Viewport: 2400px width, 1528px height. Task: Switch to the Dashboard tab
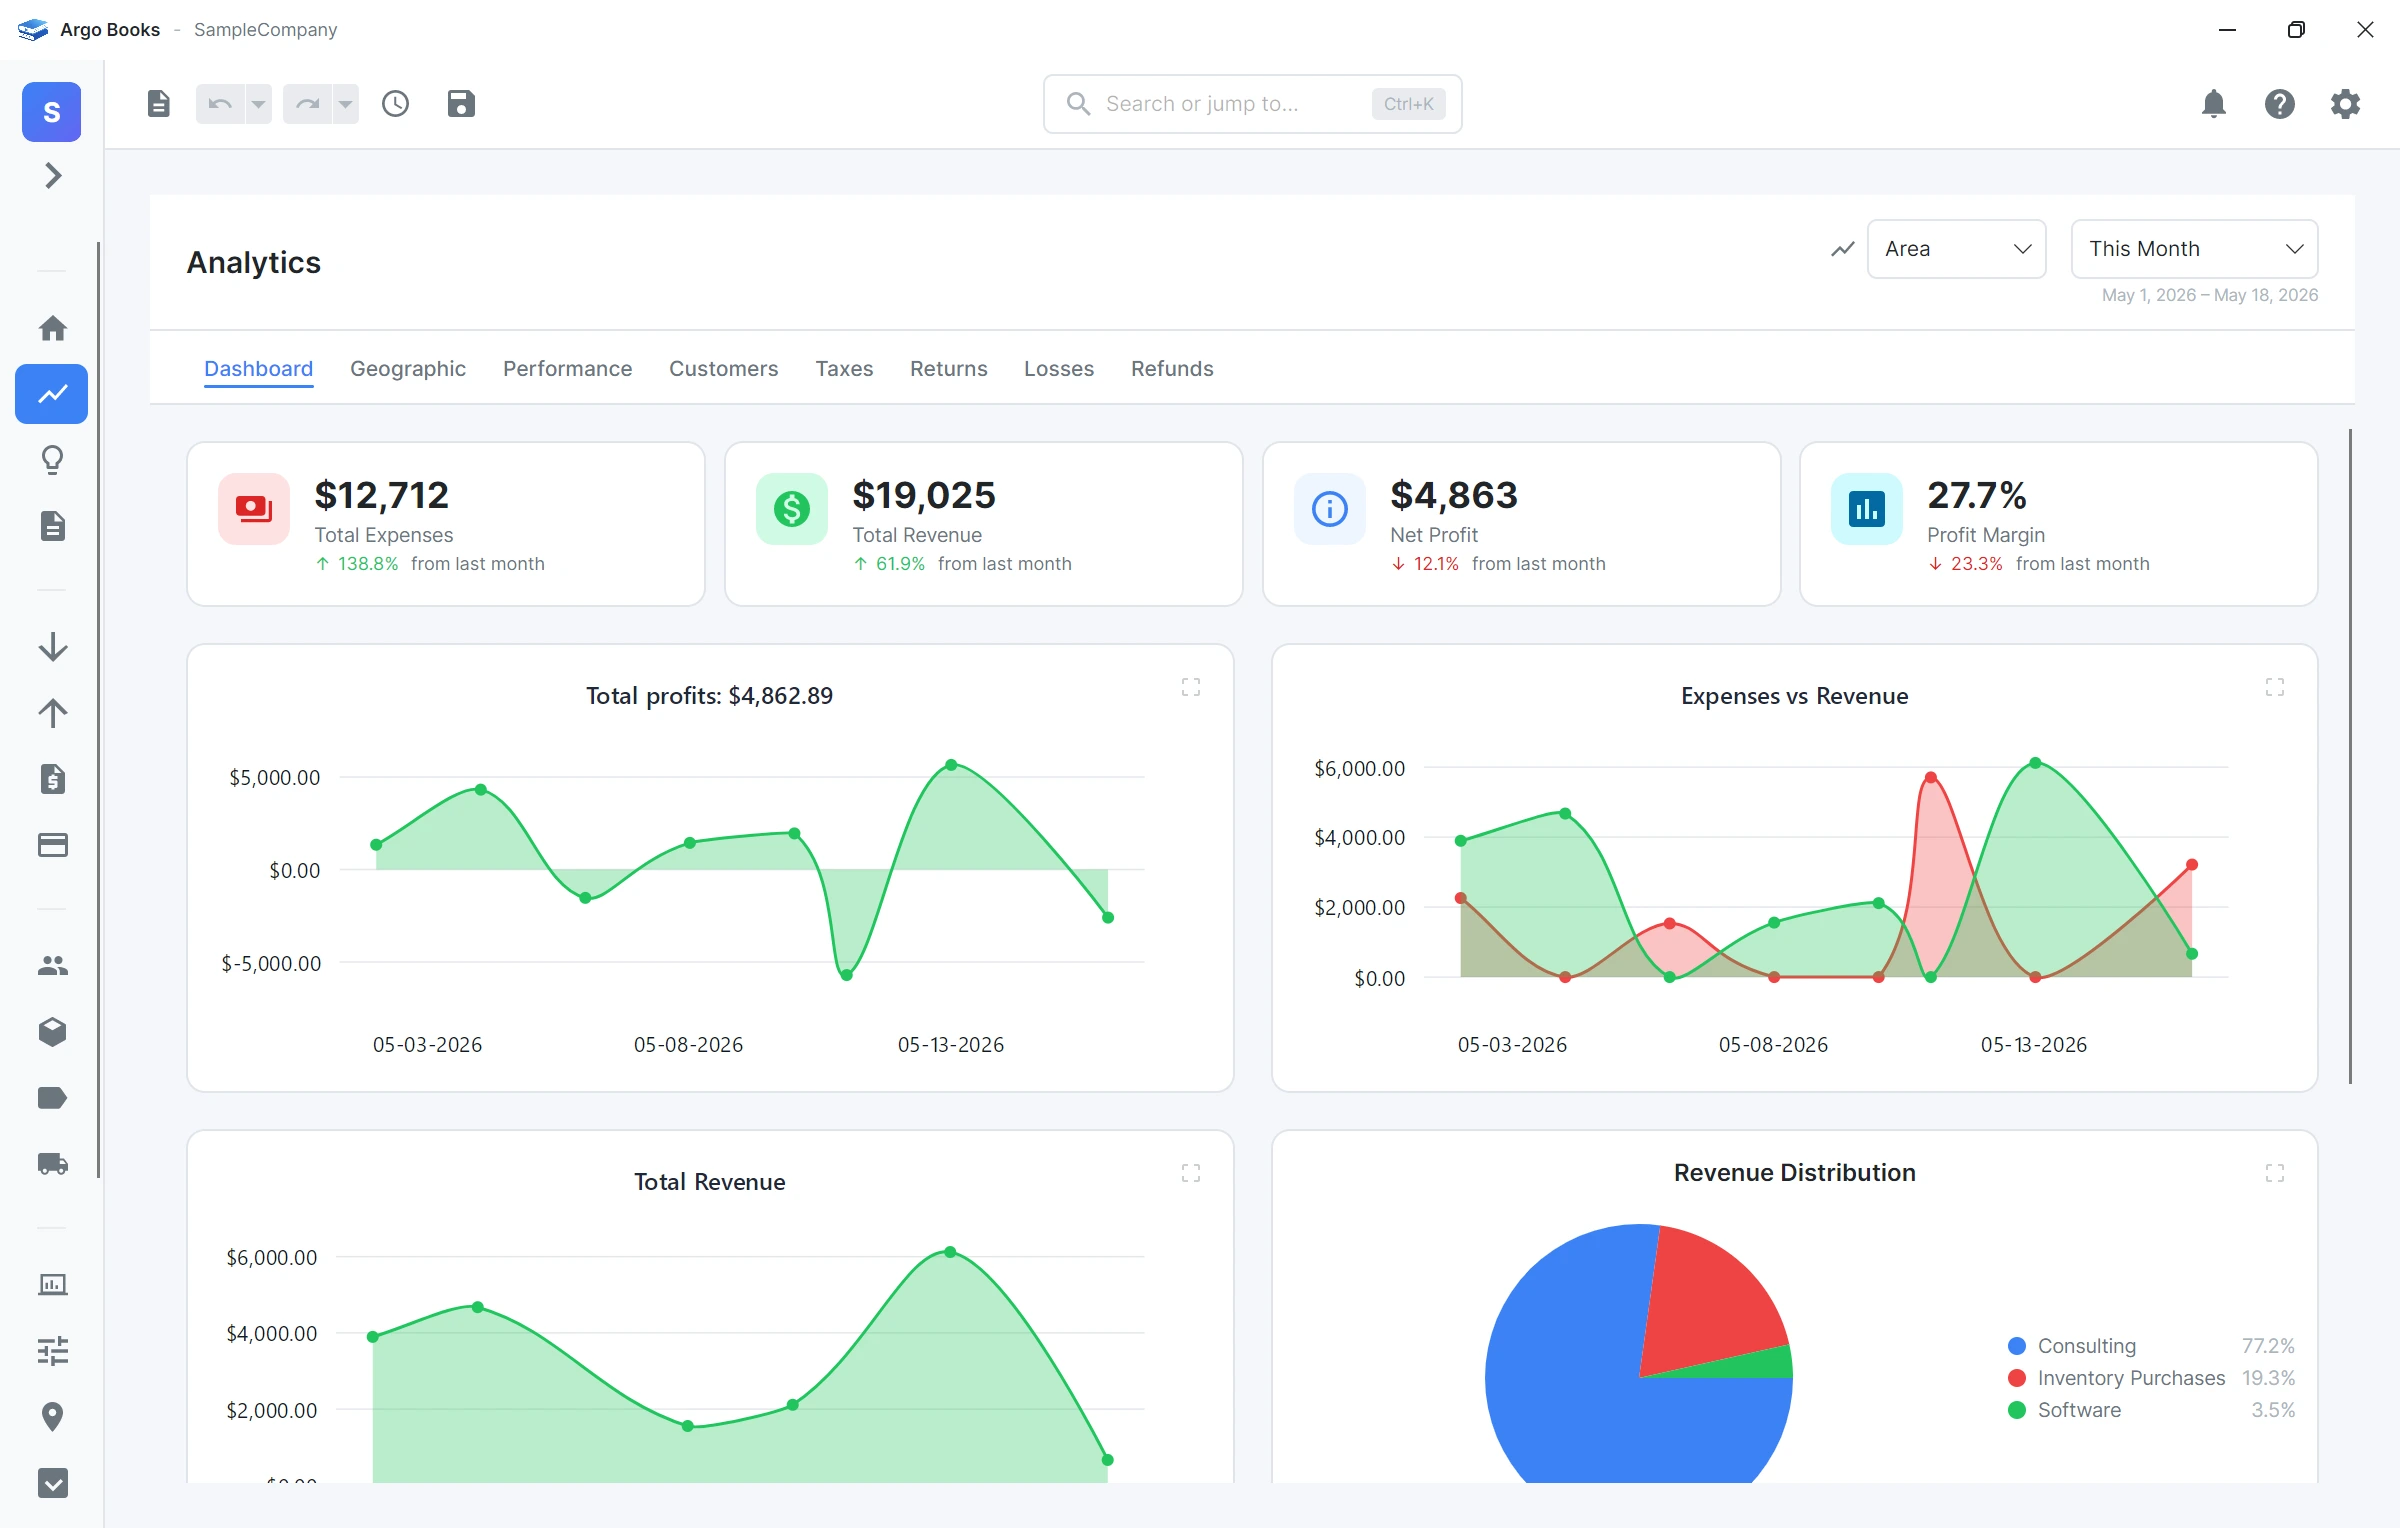[x=258, y=369]
